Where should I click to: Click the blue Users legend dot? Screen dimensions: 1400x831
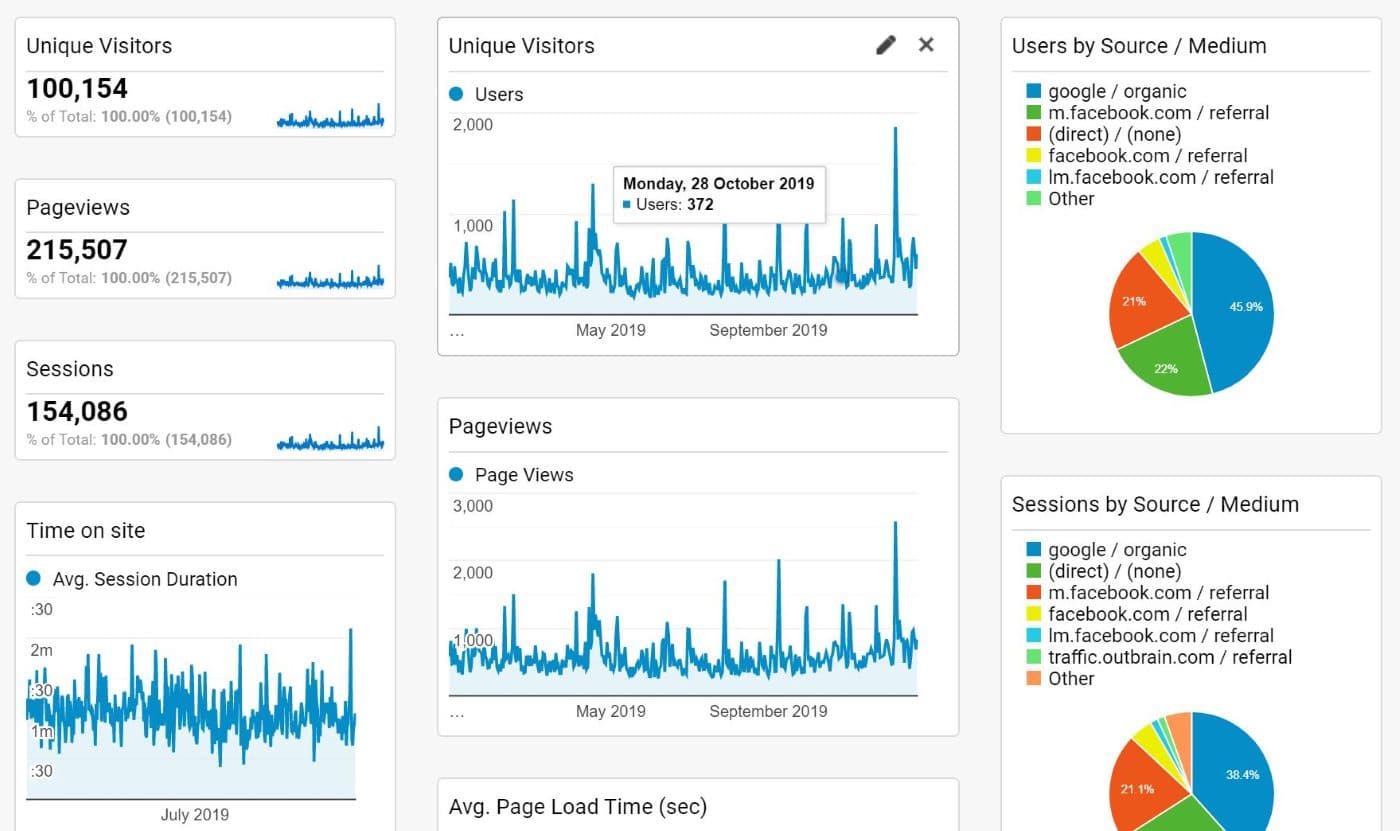click(457, 95)
